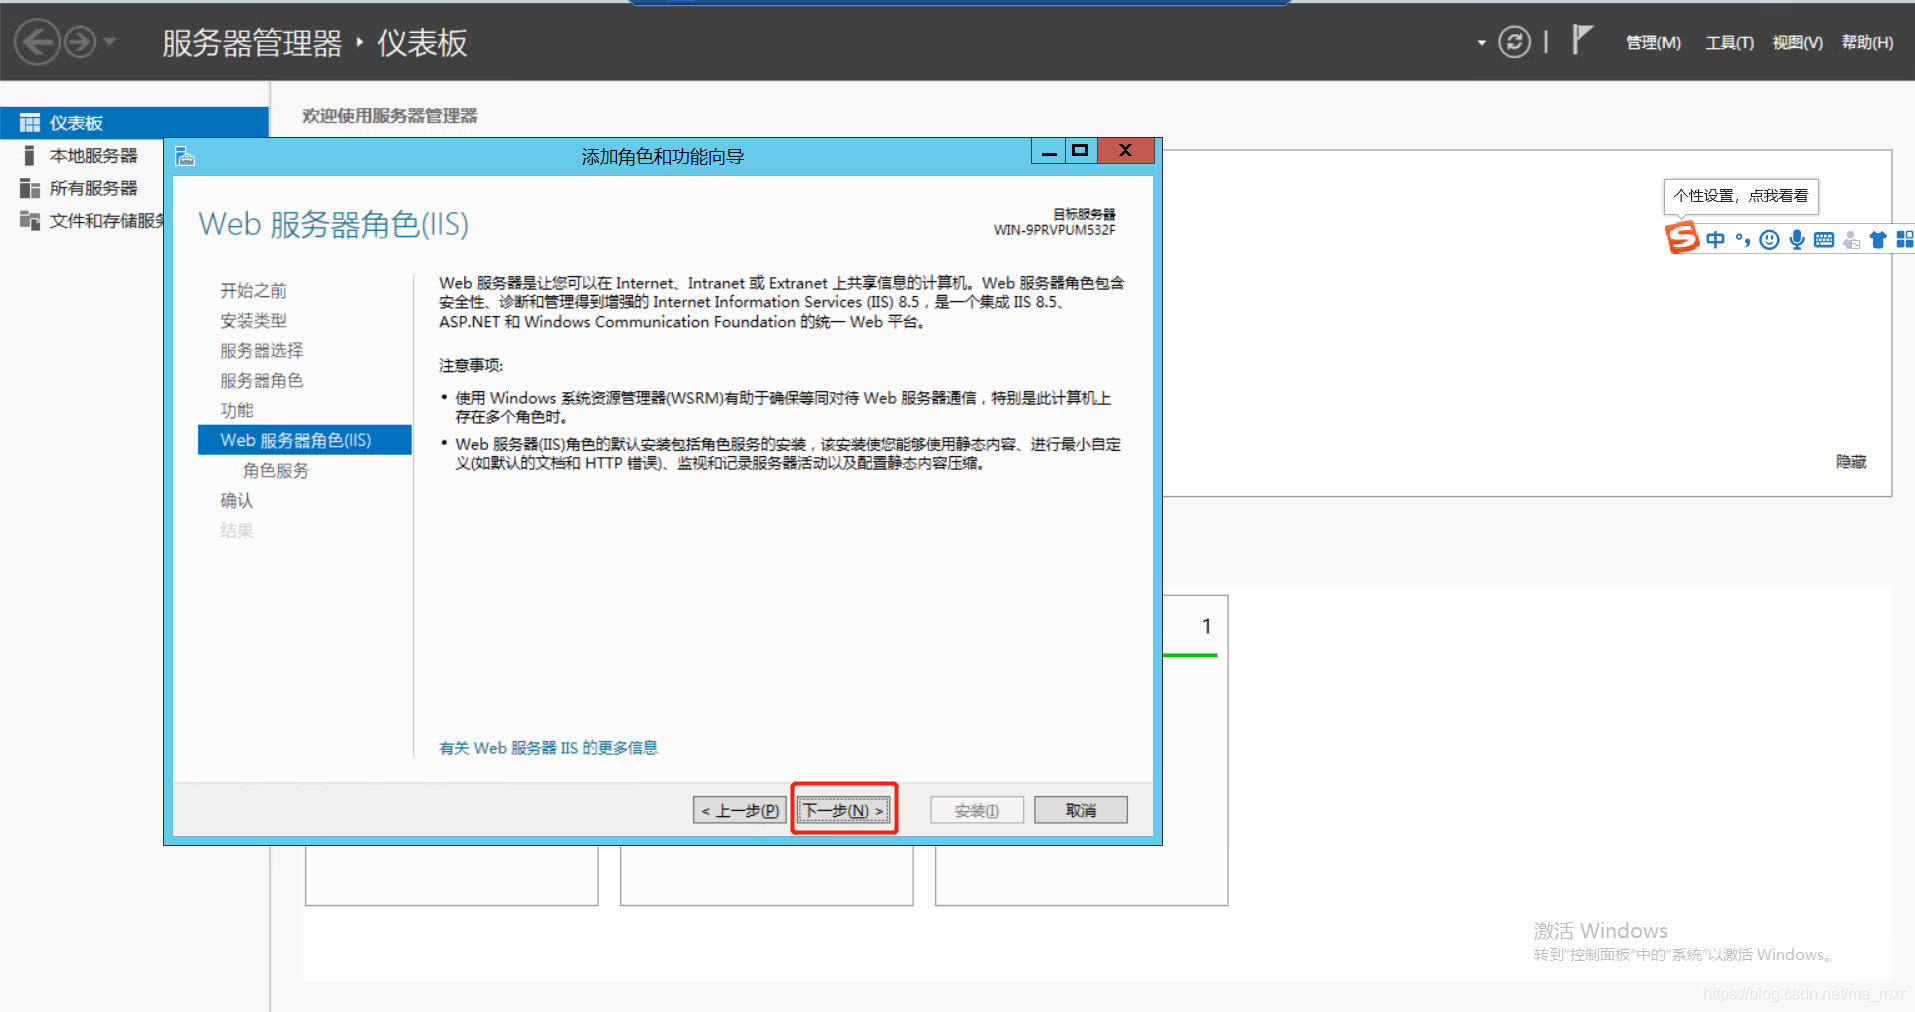This screenshot has width=1915, height=1012.
Task: Click the wizard icon in dialog title bar
Action: [x=185, y=156]
